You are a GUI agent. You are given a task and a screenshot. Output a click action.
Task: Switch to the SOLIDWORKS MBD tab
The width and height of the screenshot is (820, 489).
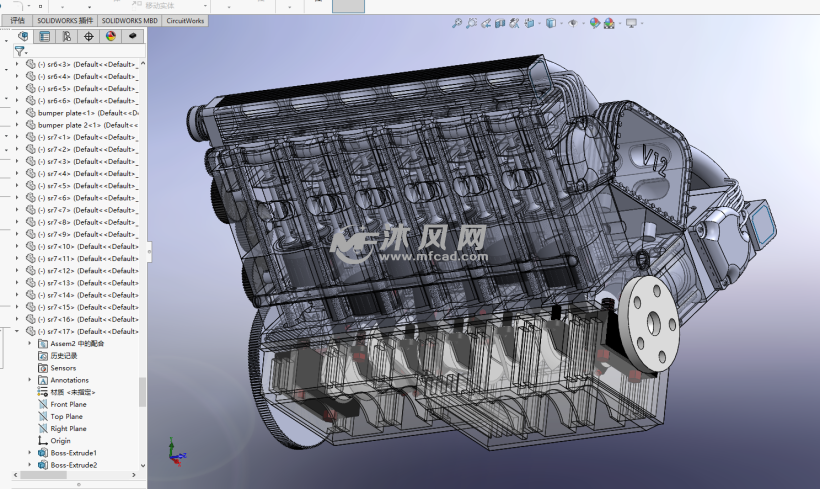tap(129, 19)
